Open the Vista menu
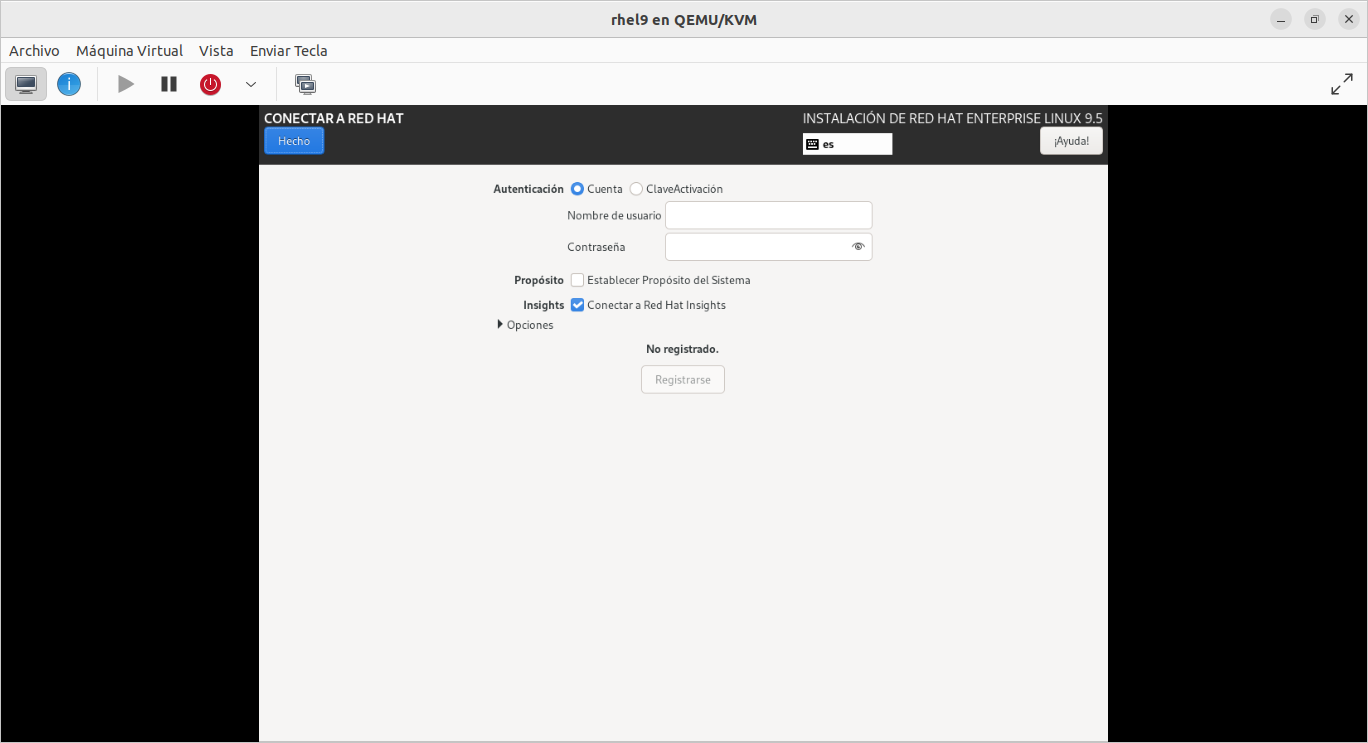 click(216, 51)
